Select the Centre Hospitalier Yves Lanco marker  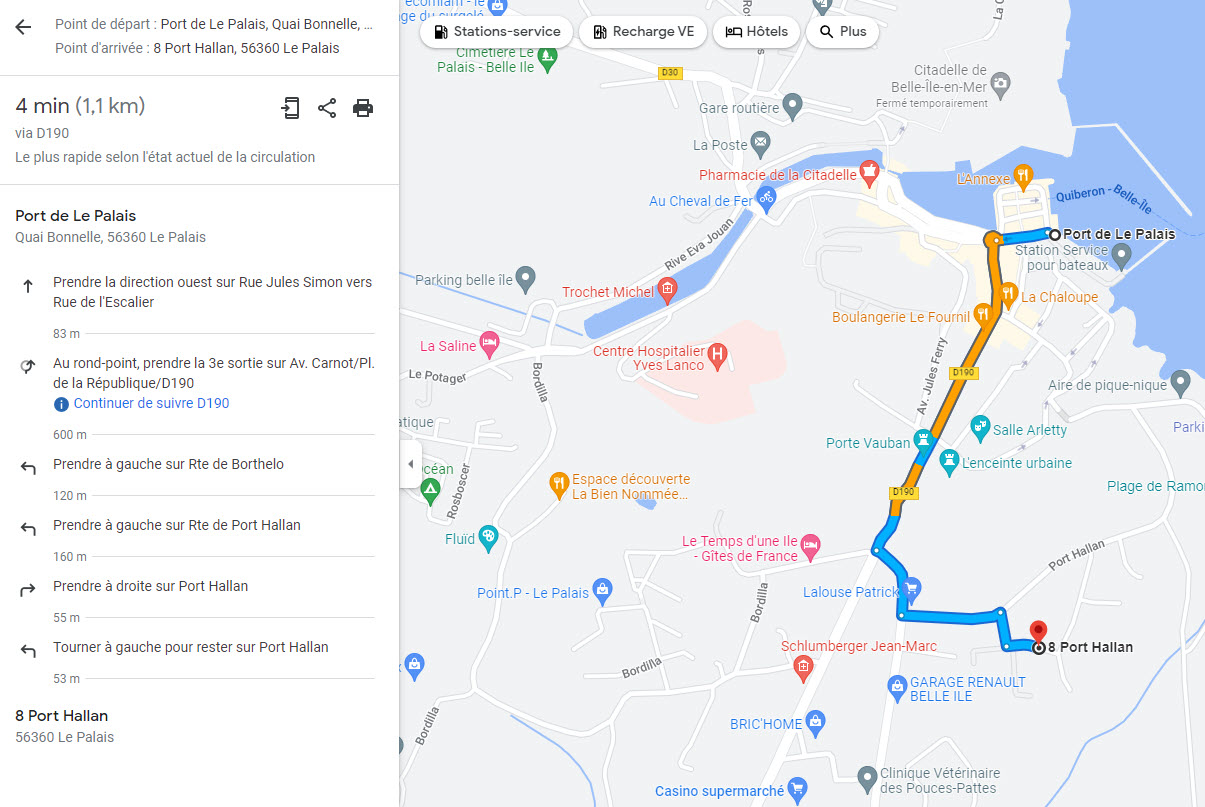[x=716, y=353]
